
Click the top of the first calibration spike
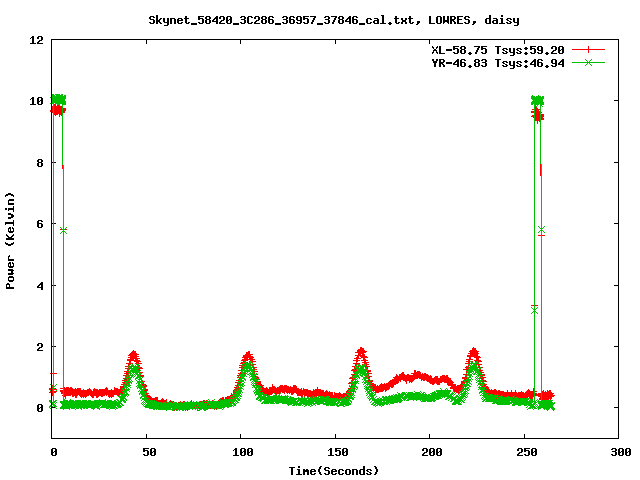(58, 100)
